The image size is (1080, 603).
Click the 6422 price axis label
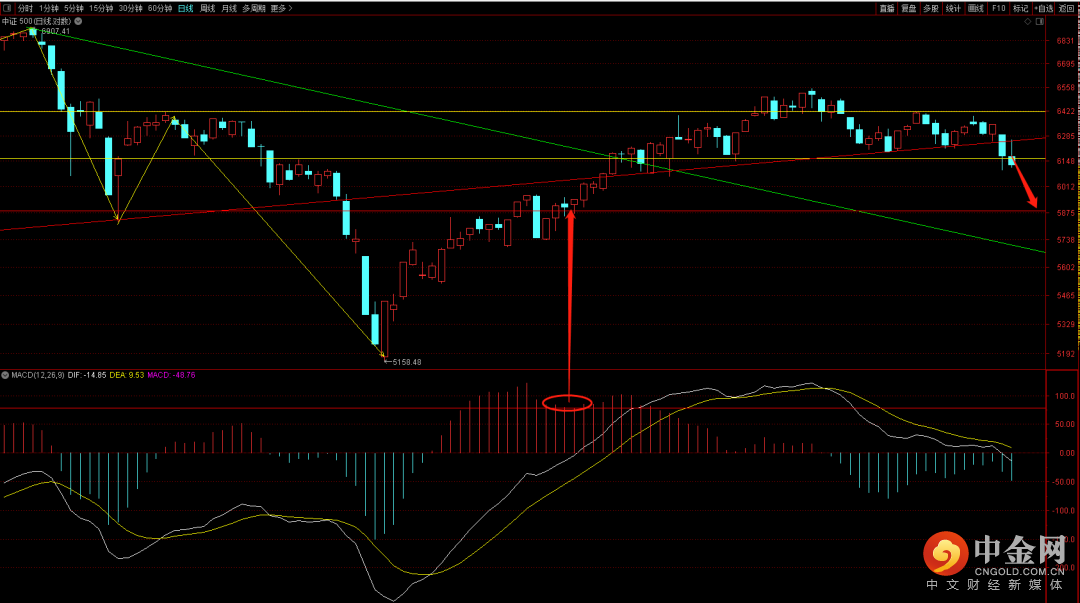tap(1066, 111)
